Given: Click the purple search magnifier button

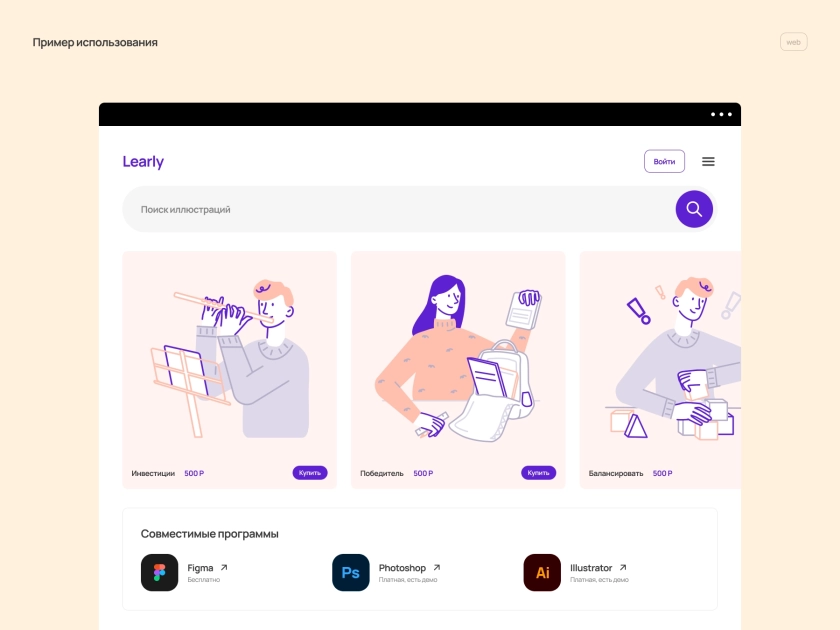Looking at the screenshot, I should (694, 209).
